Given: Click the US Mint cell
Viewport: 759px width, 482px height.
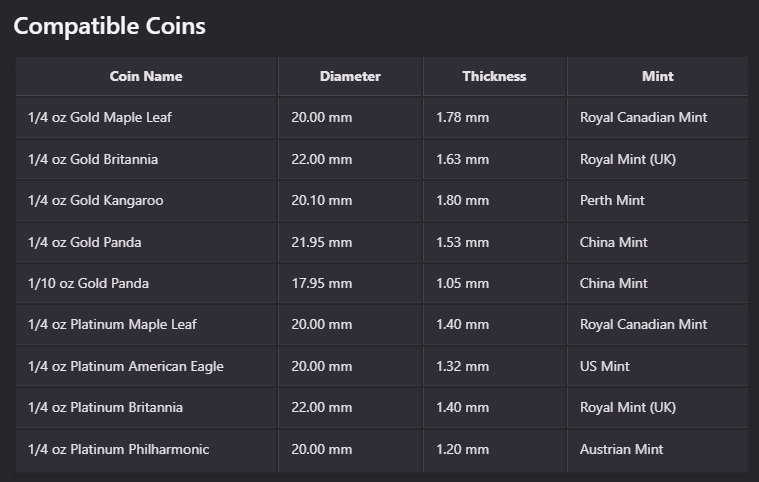Looking at the screenshot, I should click(x=605, y=367).
